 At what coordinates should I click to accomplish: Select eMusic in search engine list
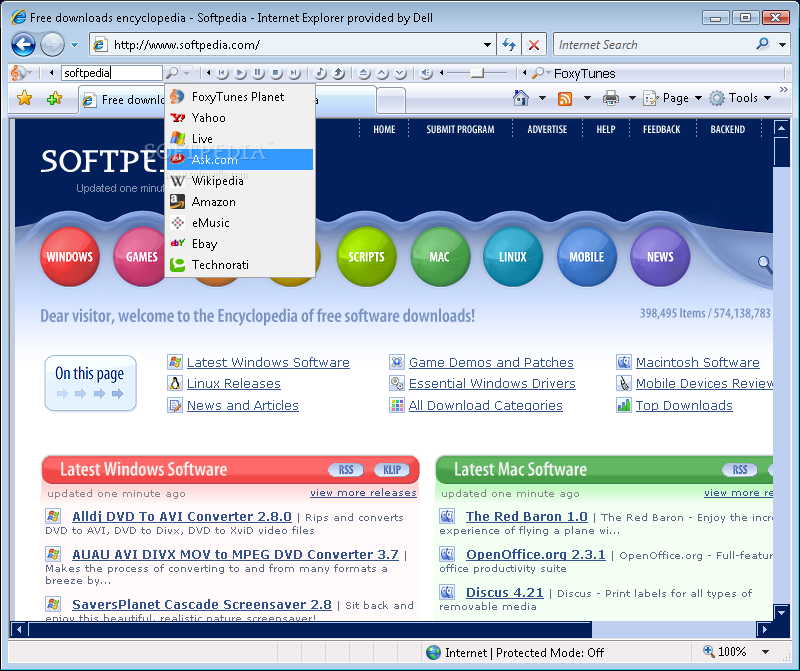pyautogui.click(x=239, y=222)
